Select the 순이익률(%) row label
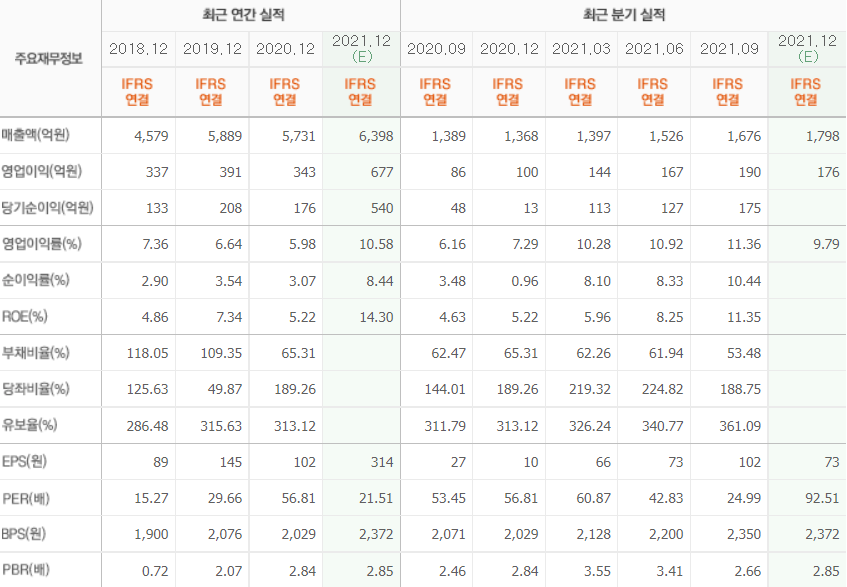The height and width of the screenshot is (587, 847). coord(36,280)
